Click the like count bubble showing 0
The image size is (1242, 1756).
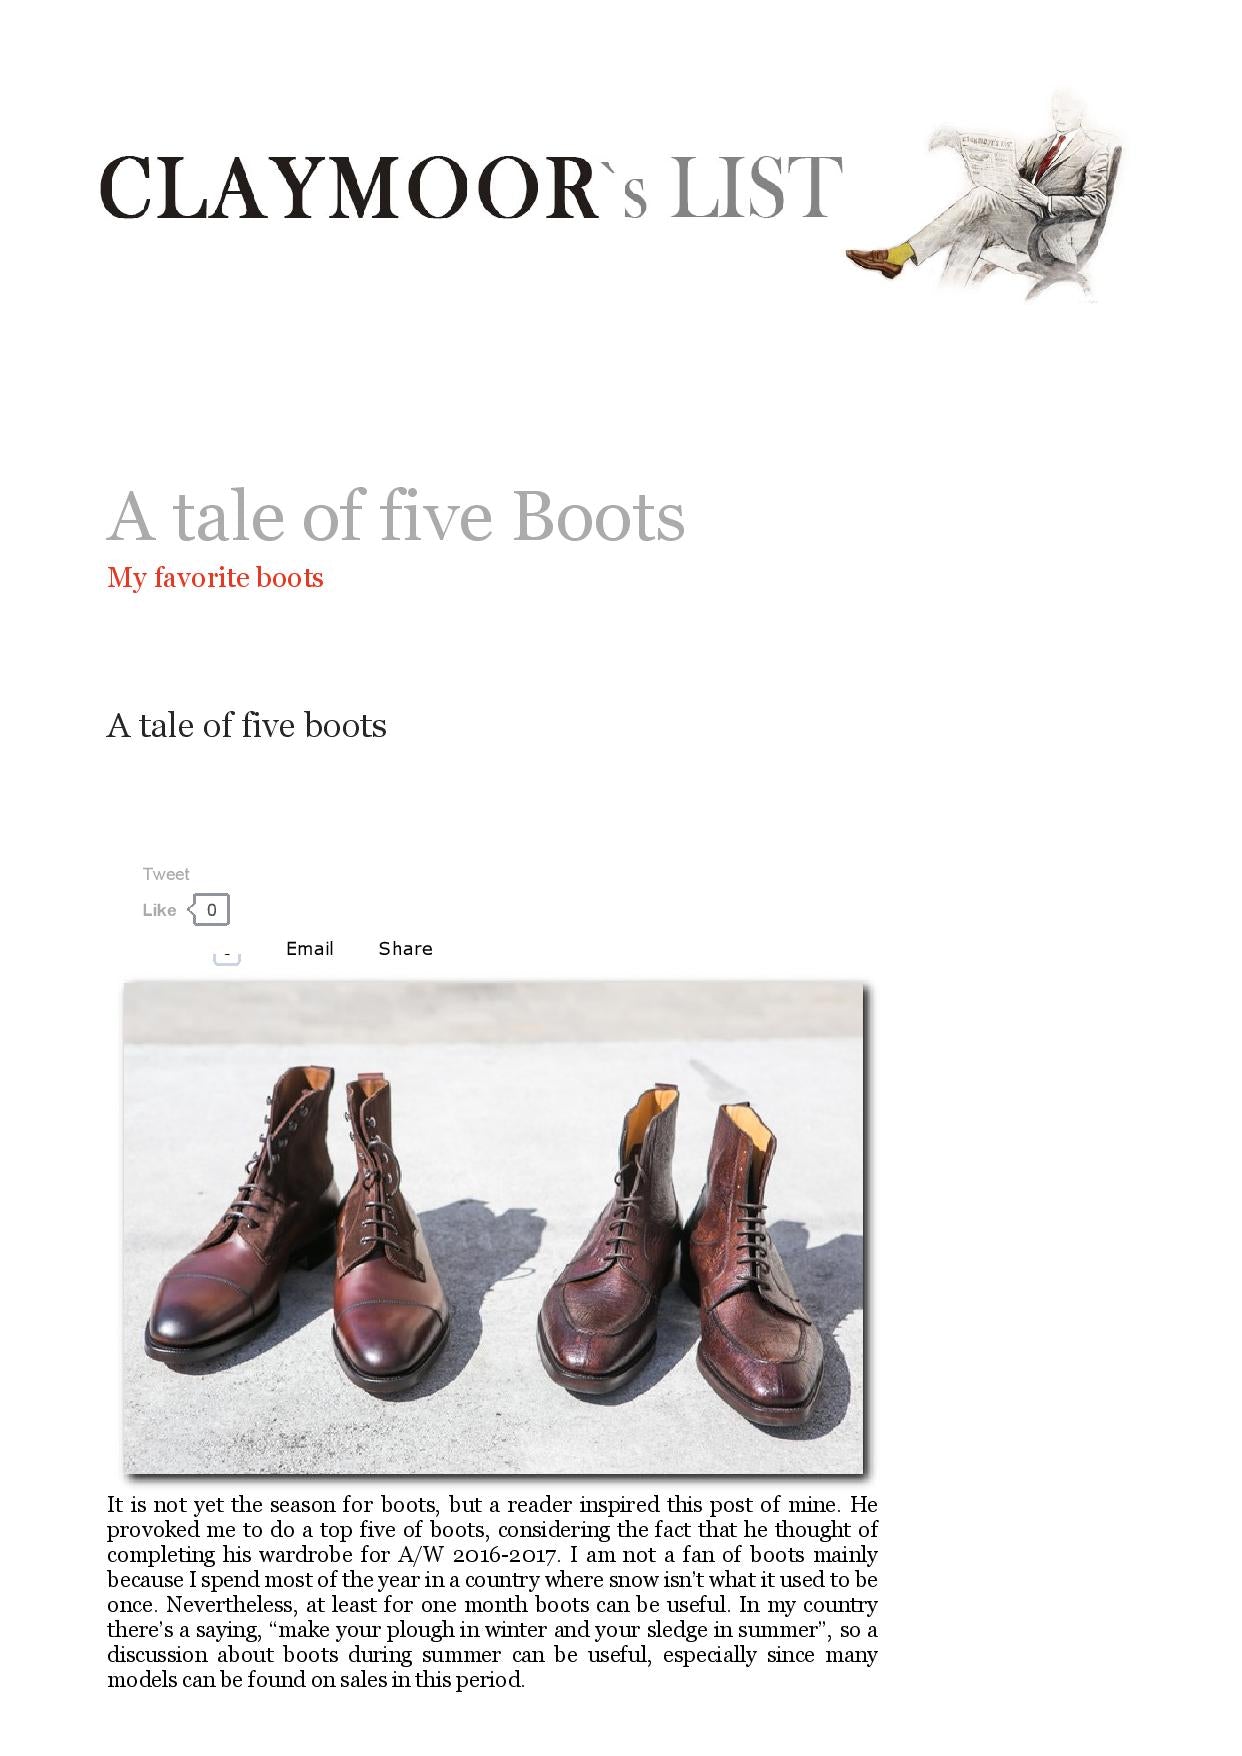(x=210, y=910)
